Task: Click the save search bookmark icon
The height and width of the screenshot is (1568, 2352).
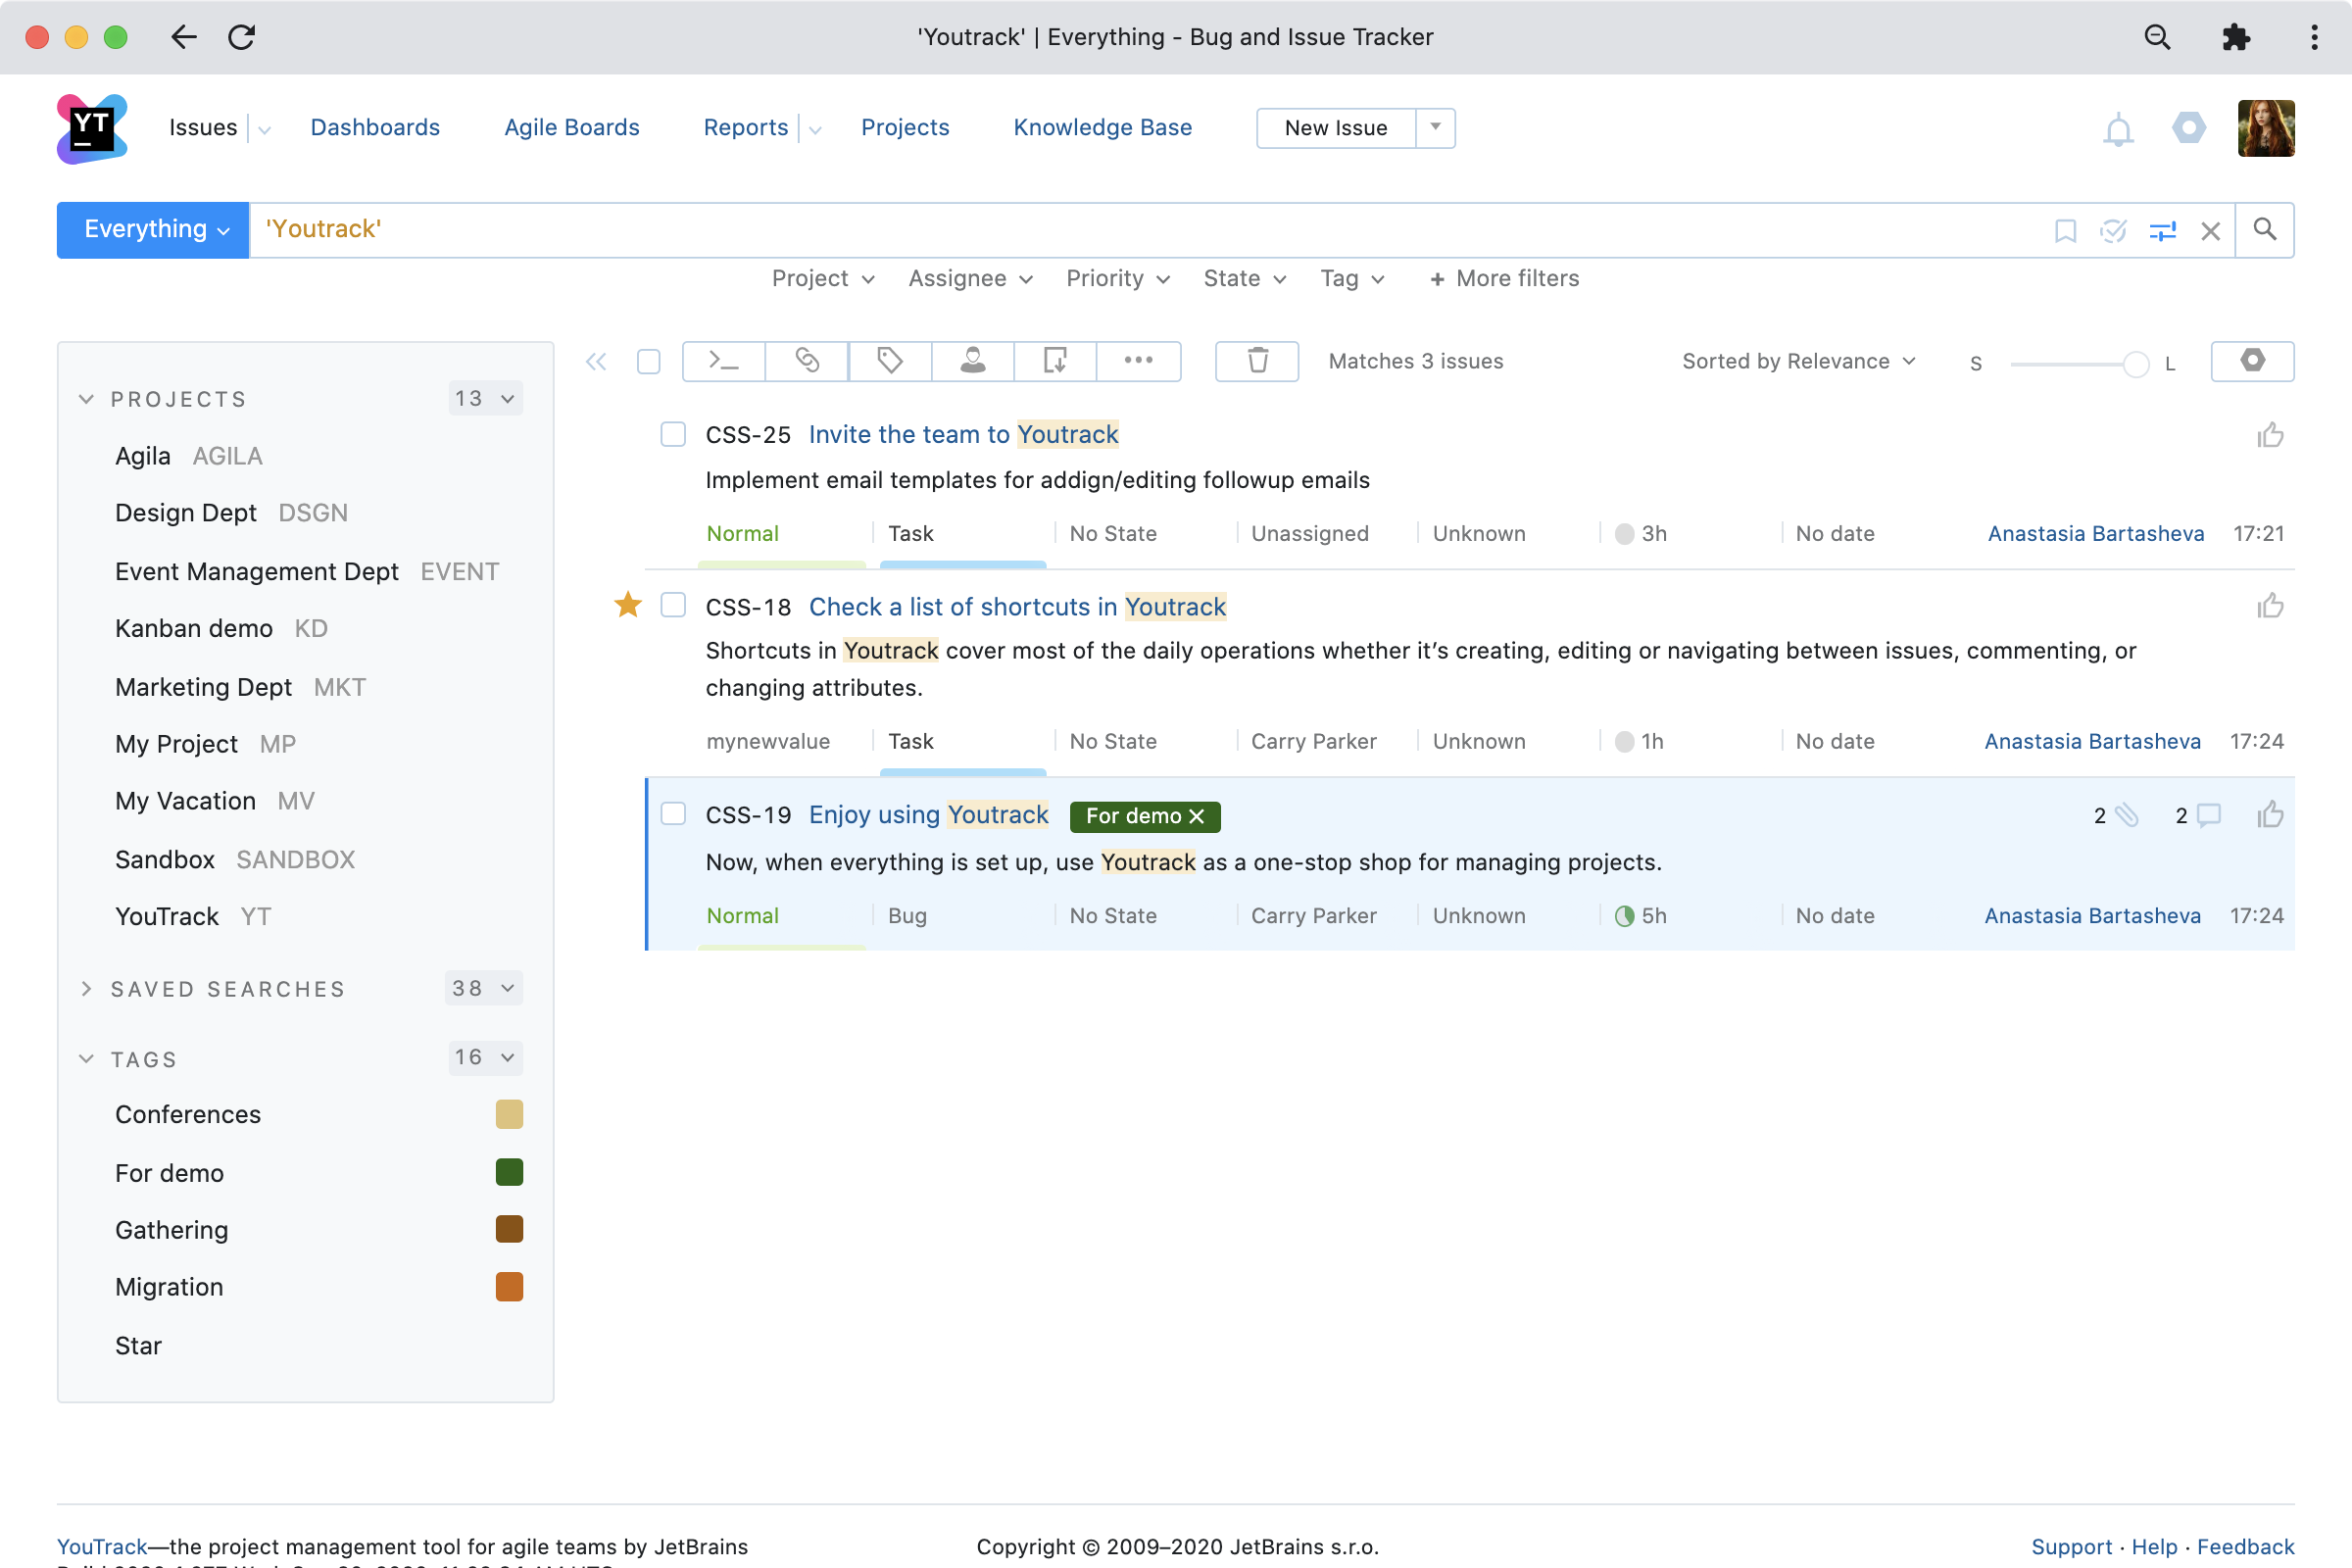Action: (x=2065, y=231)
